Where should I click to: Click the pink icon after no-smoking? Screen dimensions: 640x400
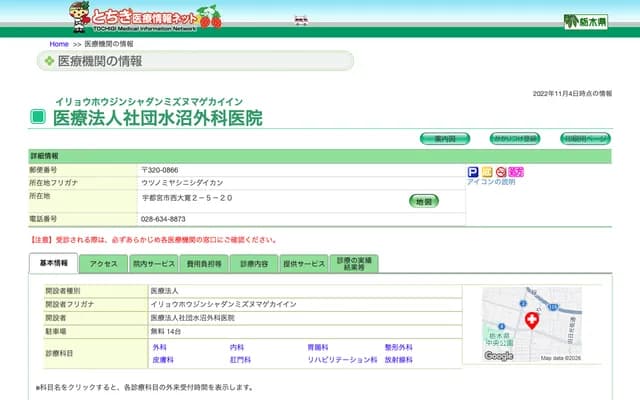coord(516,172)
